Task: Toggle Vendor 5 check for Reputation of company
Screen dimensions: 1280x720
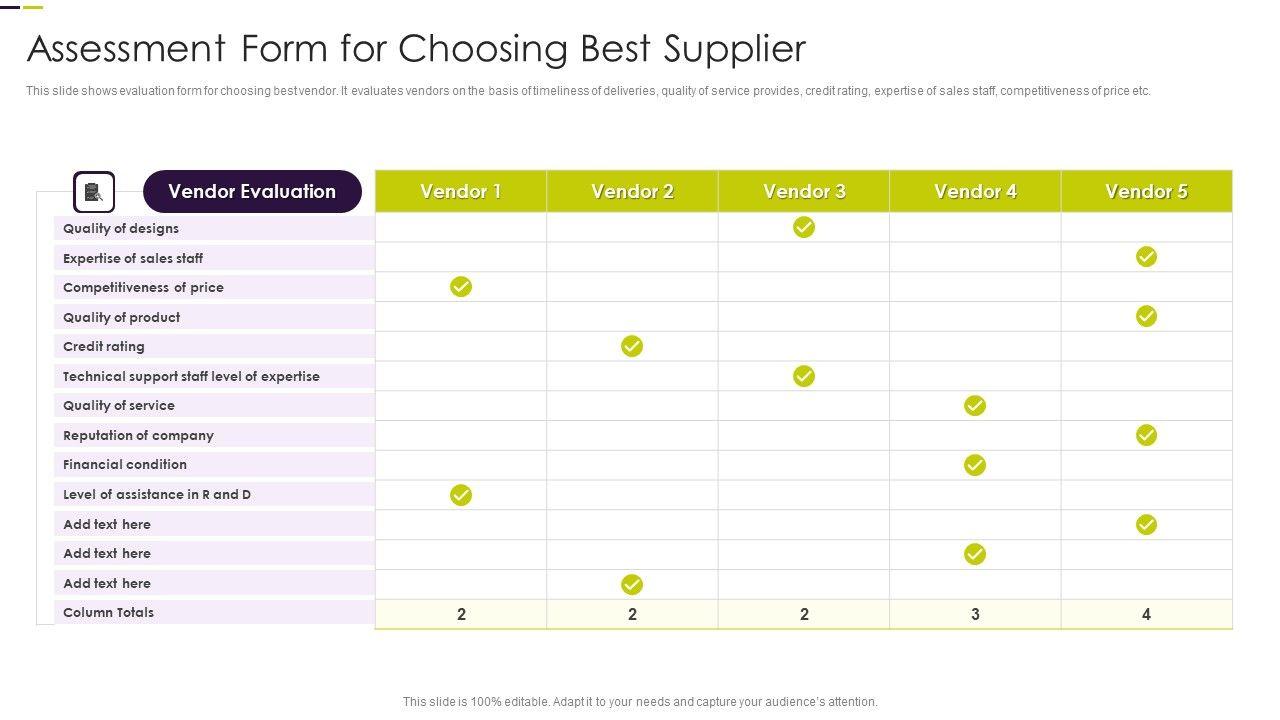Action: [1146, 435]
